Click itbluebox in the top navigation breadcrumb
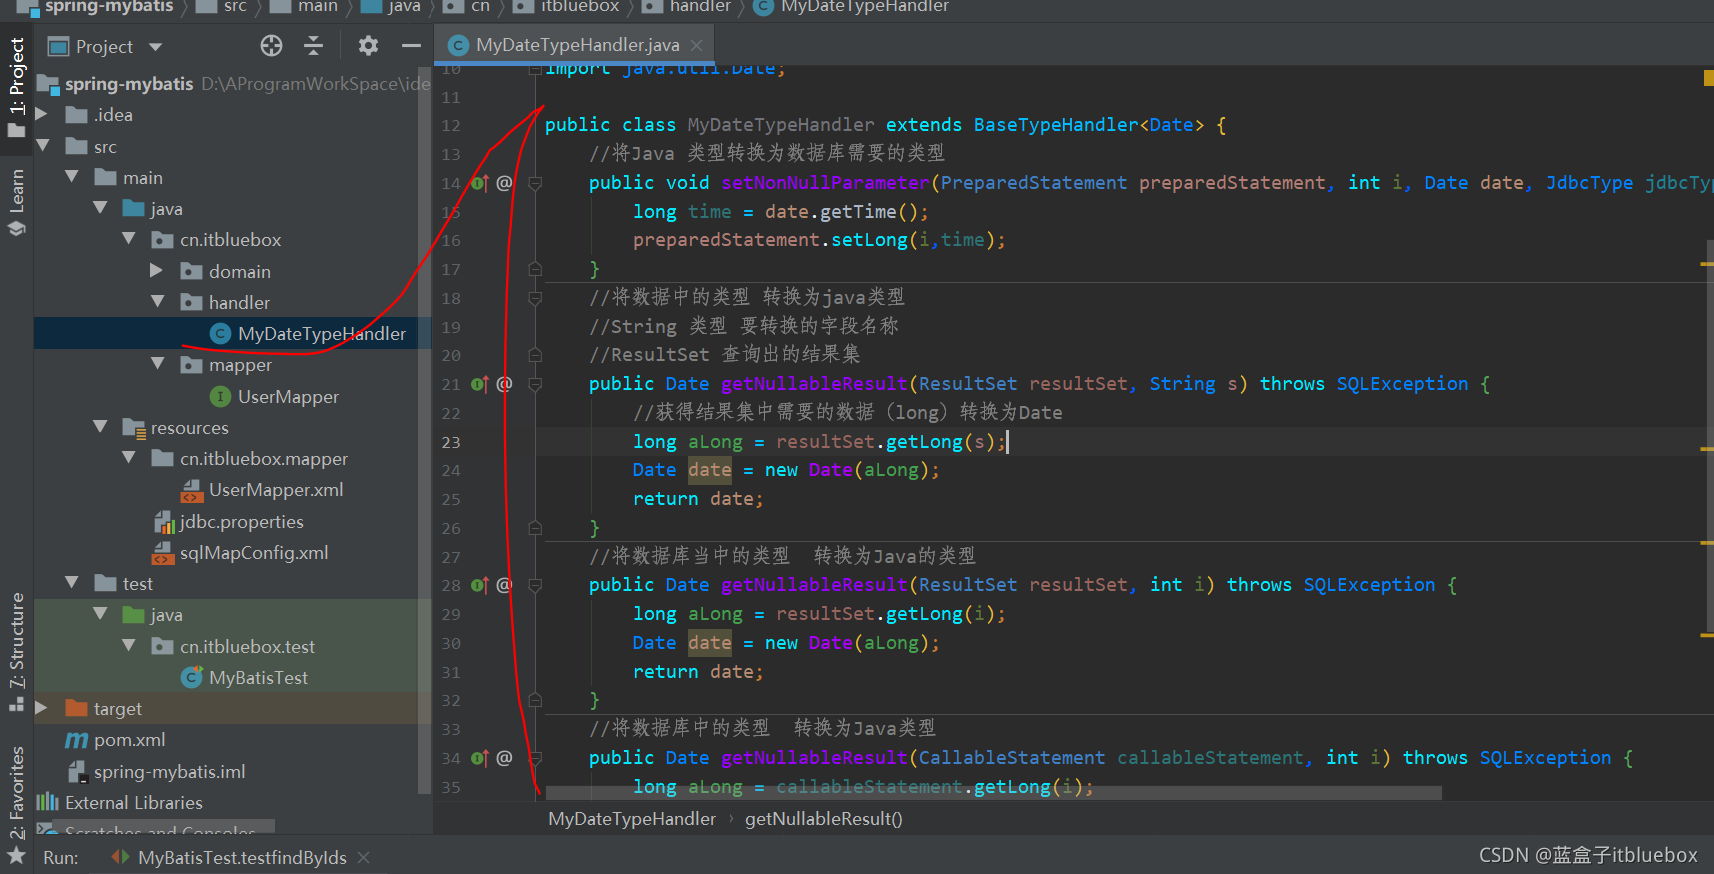The height and width of the screenshot is (874, 1714). point(580,7)
